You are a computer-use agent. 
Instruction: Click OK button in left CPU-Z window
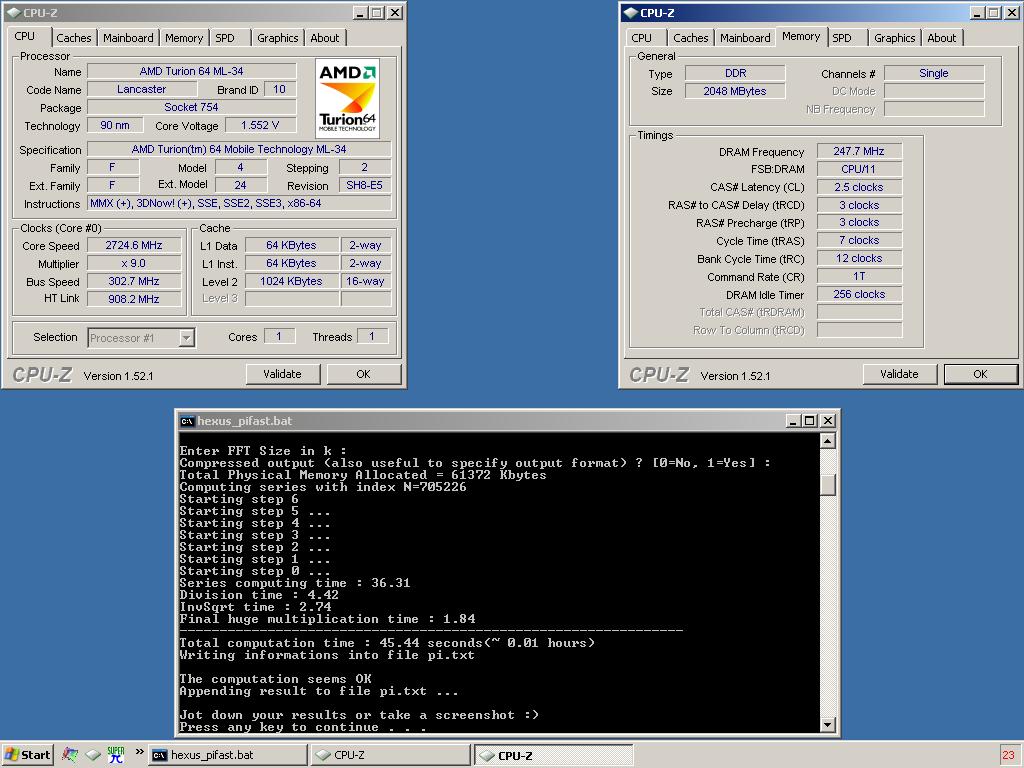pos(364,374)
